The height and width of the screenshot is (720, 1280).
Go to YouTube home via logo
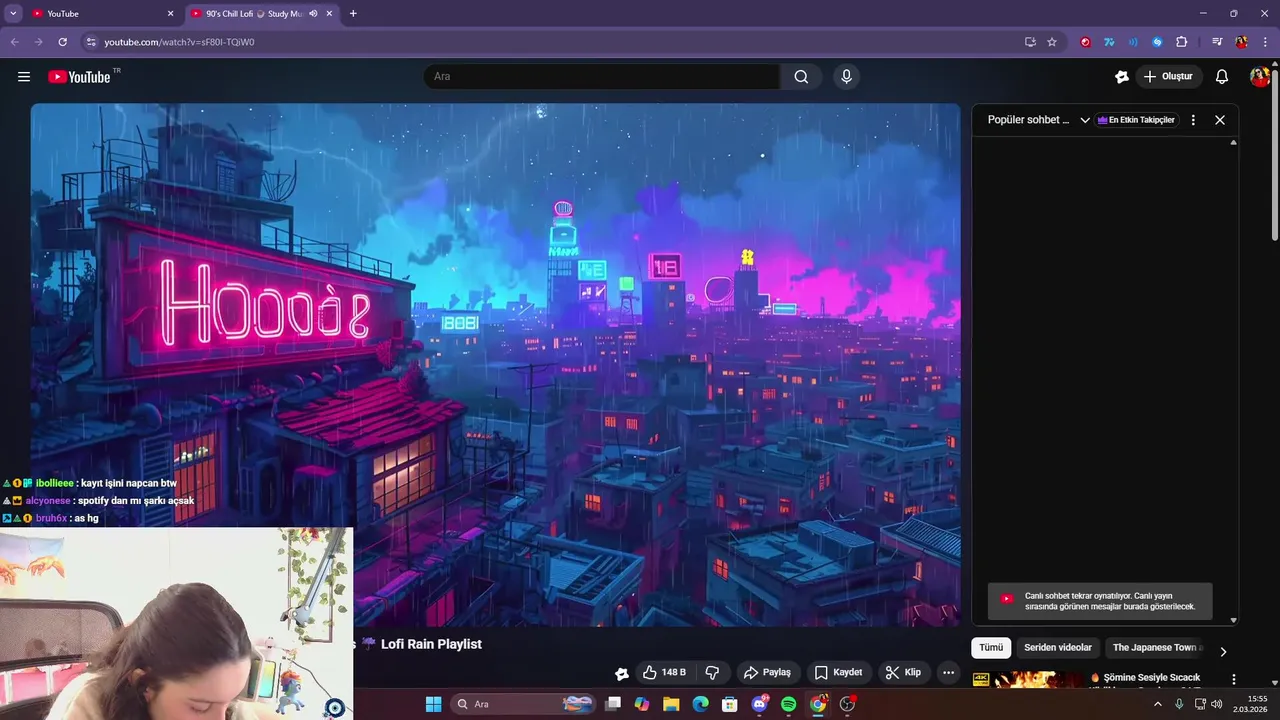(79, 77)
